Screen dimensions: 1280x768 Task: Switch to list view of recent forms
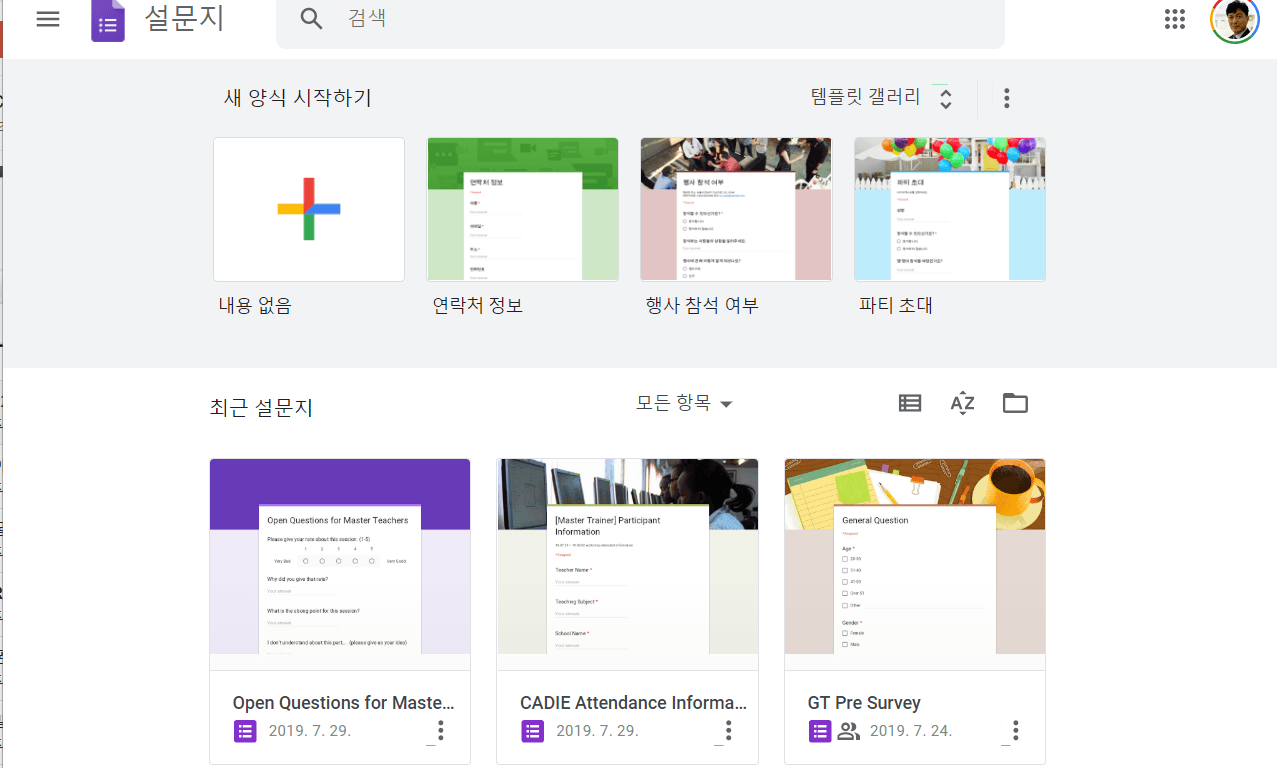909,403
